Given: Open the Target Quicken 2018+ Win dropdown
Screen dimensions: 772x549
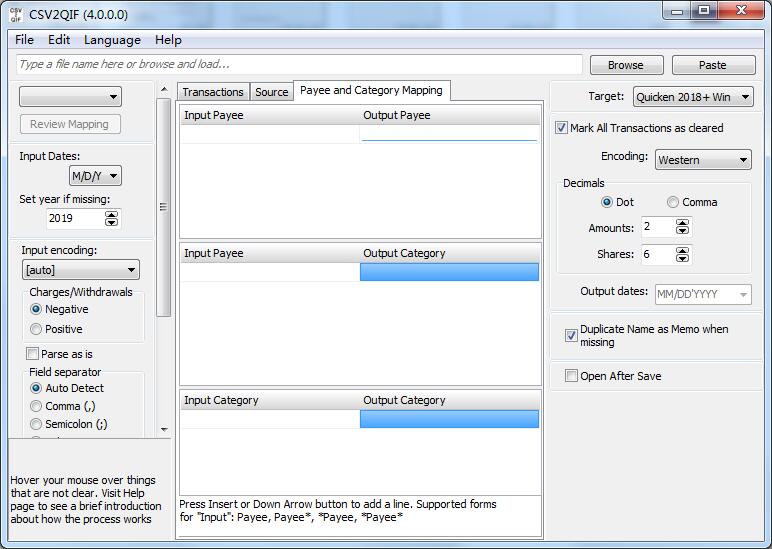Looking at the screenshot, I should click(693, 97).
